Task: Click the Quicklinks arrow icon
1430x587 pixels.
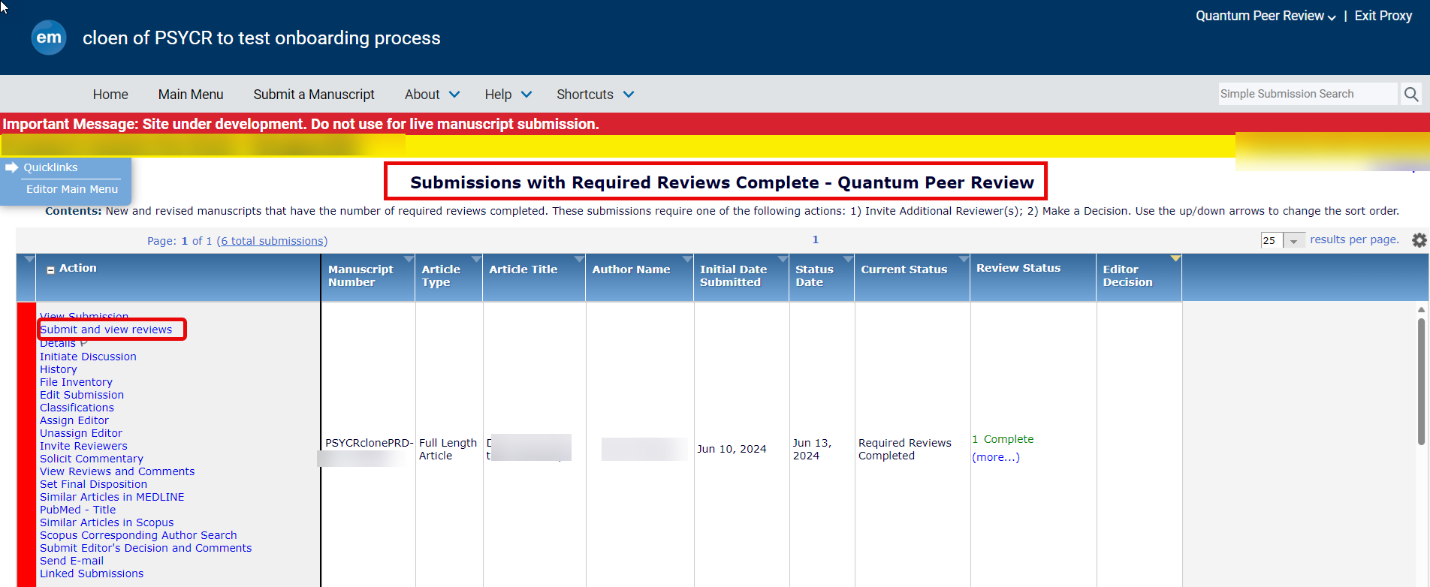Action: pos(12,167)
